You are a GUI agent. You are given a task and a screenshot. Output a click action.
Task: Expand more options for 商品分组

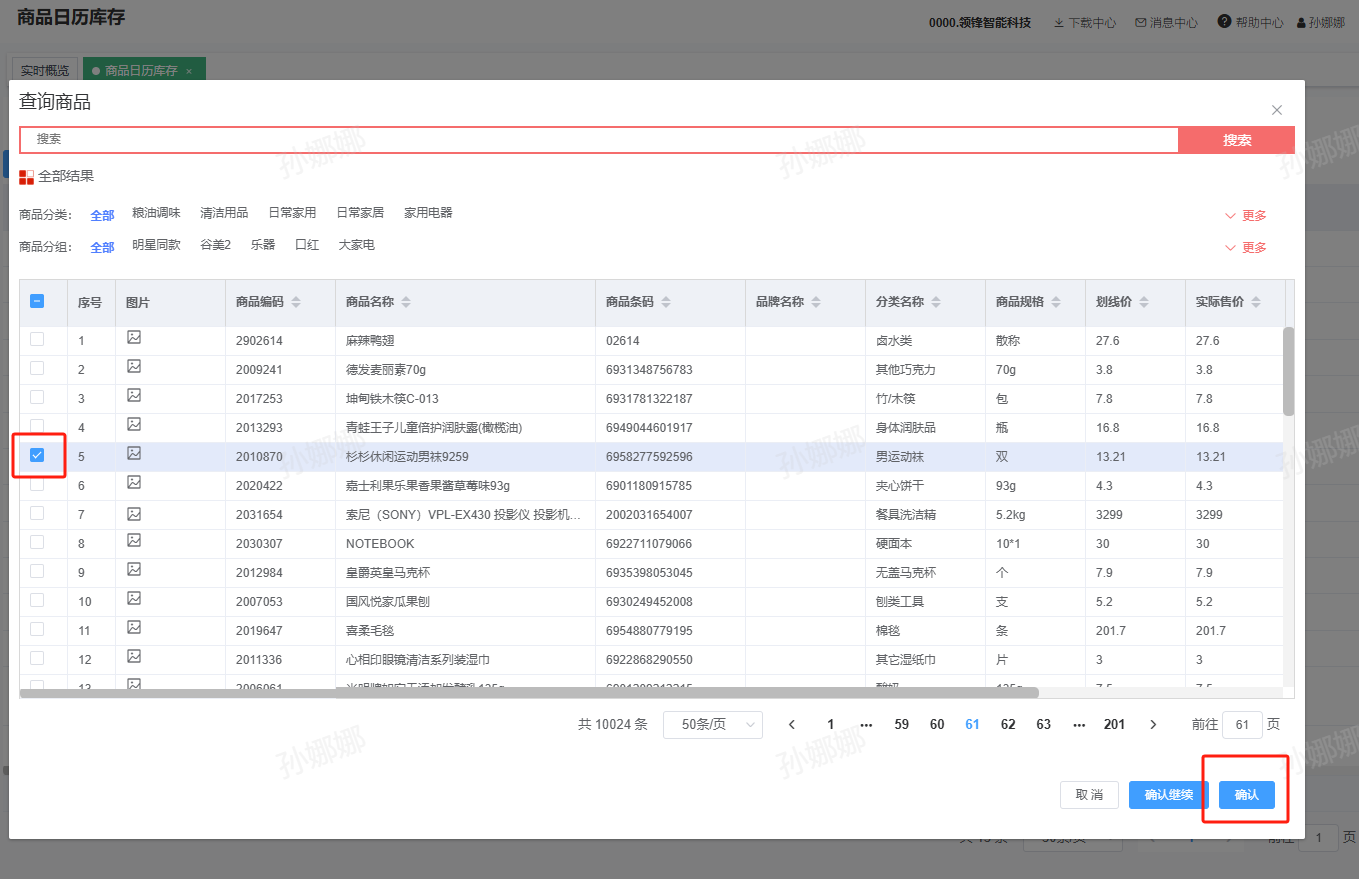(1245, 248)
